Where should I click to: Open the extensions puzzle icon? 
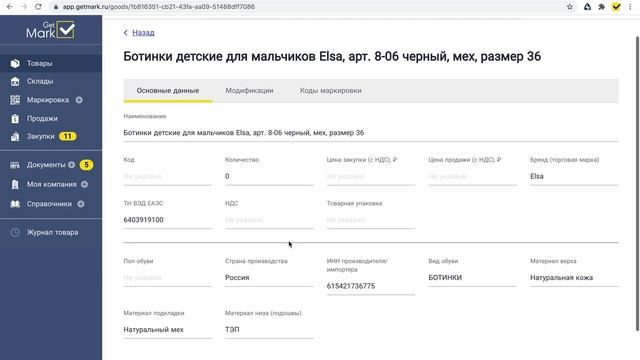point(602,7)
